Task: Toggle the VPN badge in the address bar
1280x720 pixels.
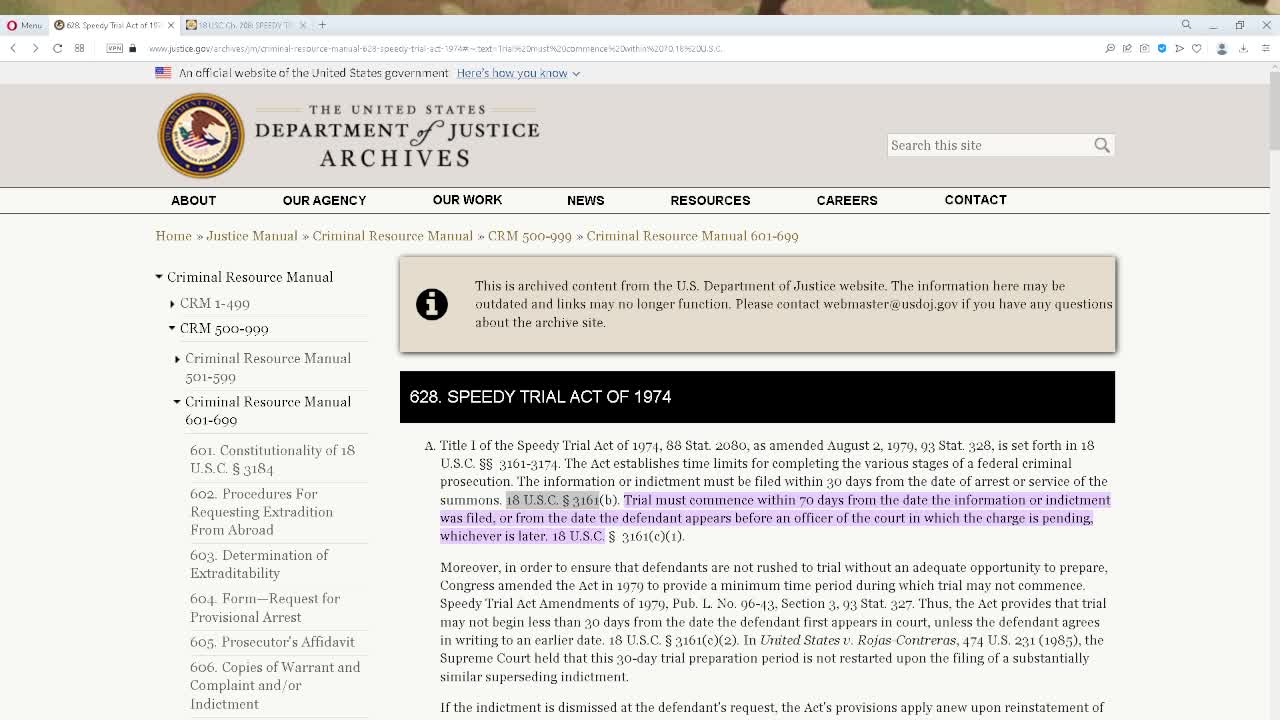Action: 115,48
